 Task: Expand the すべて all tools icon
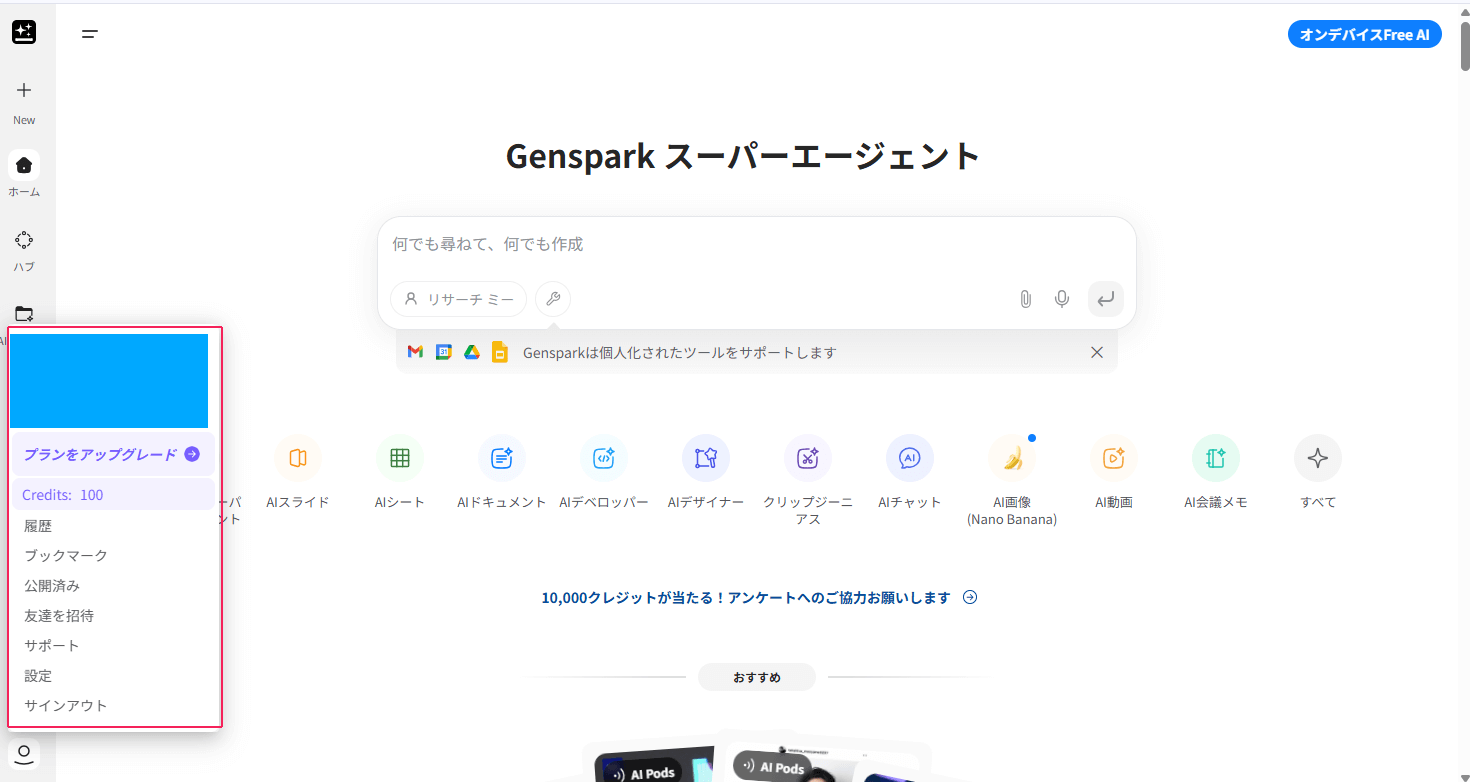point(1317,458)
